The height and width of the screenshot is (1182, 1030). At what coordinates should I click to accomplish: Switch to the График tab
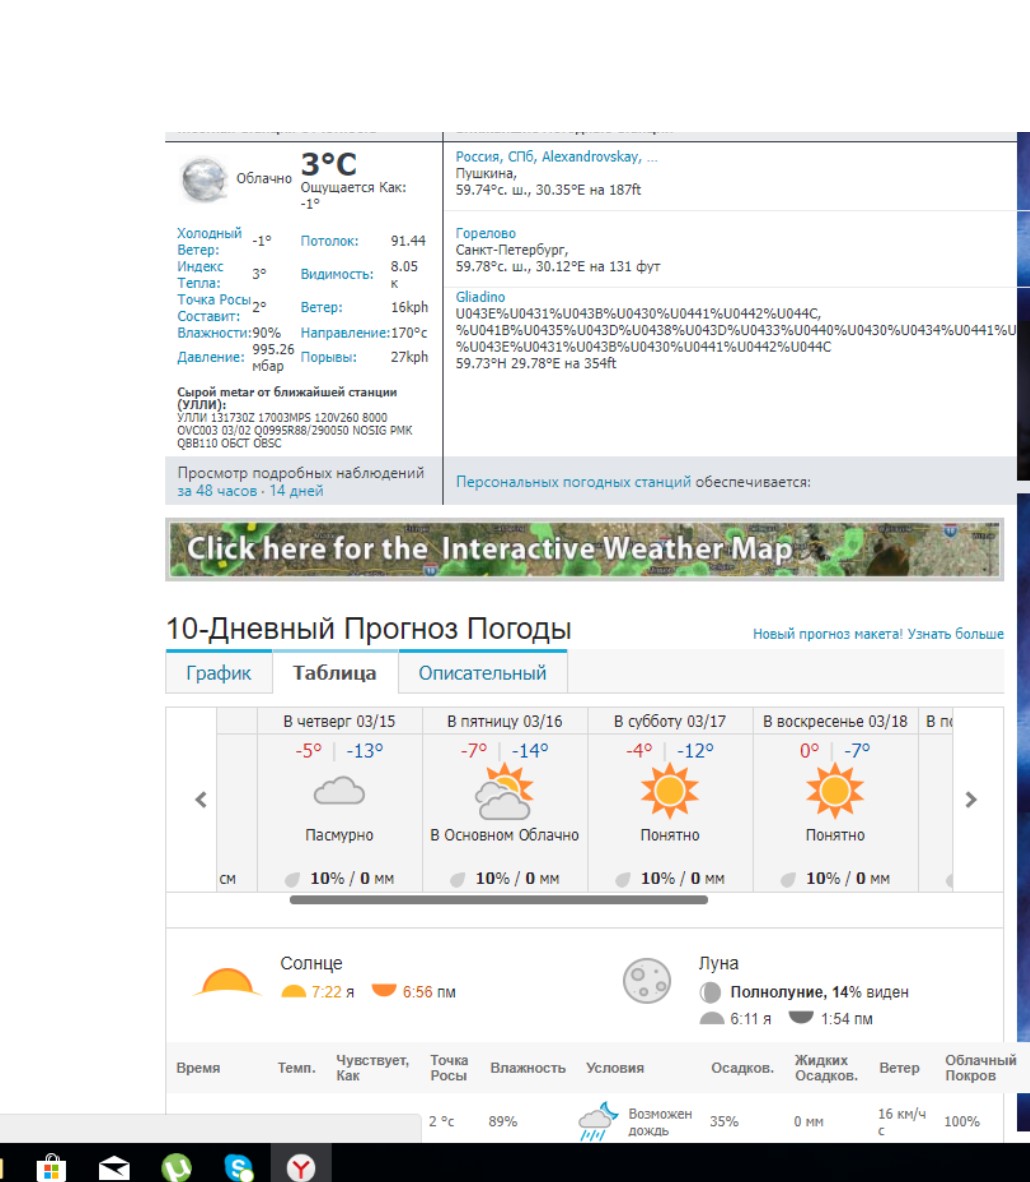[218, 673]
